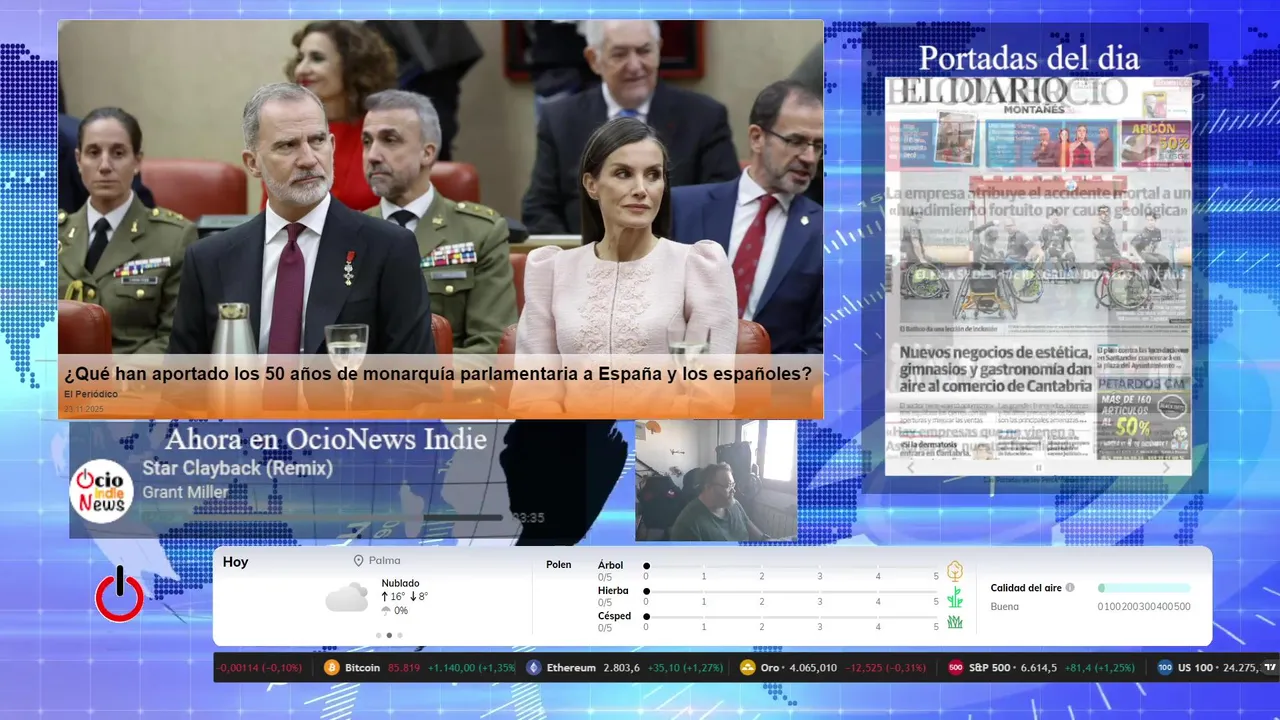Click the Ethereum price 2.803,6
1280x720 pixels.
coord(621,668)
